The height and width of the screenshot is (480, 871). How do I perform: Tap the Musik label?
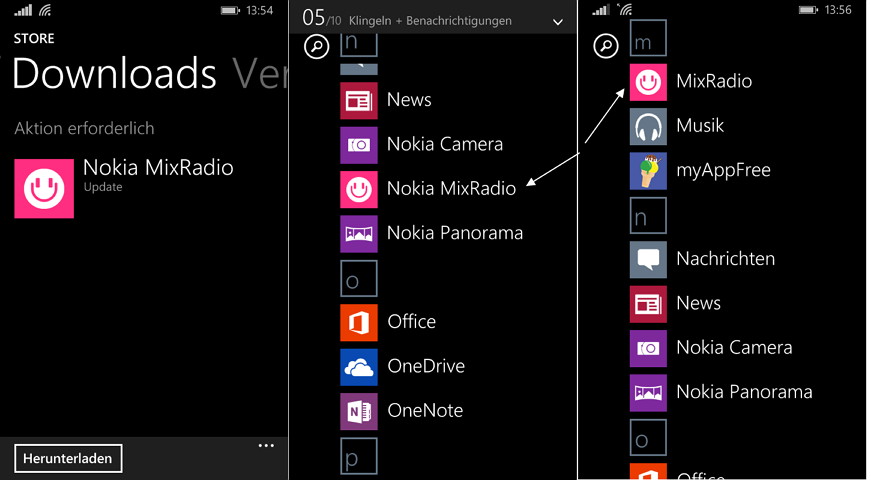tap(700, 126)
